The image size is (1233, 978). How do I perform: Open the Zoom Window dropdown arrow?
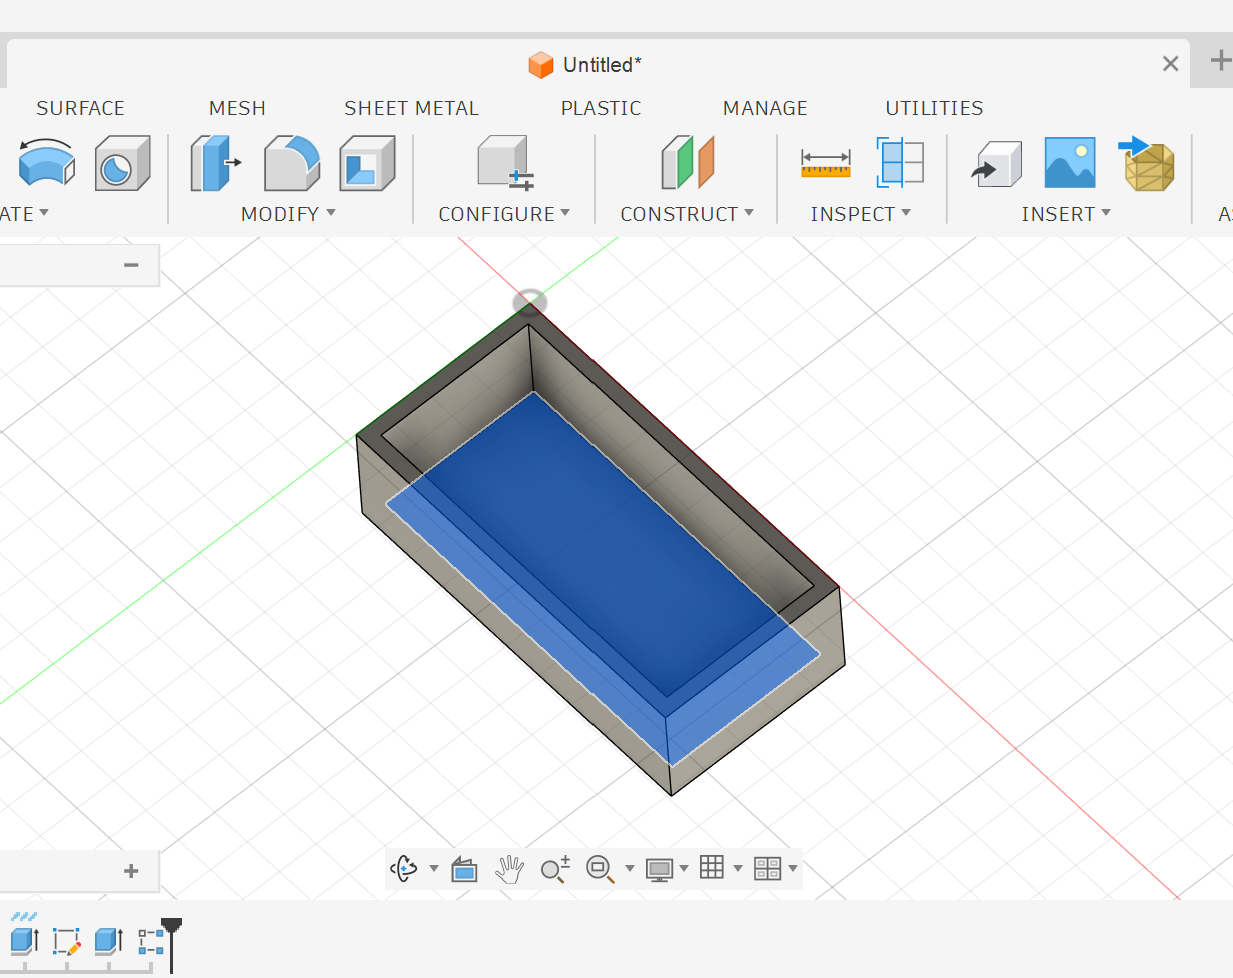630,868
